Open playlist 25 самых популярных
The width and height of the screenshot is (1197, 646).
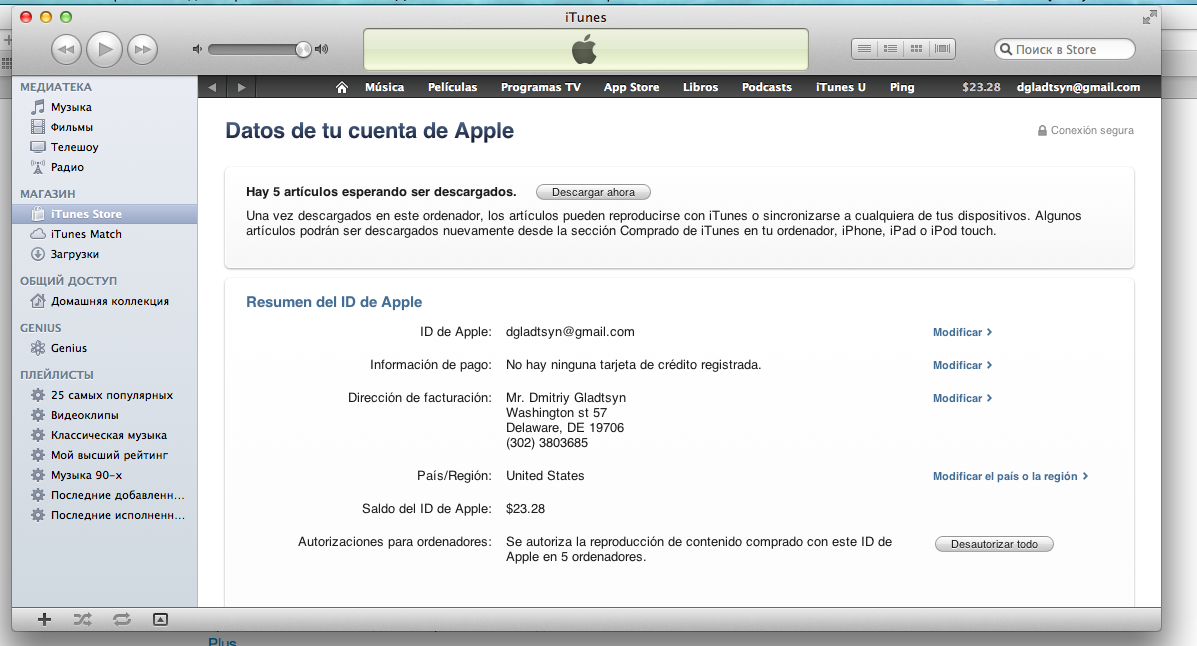click(105, 395)
